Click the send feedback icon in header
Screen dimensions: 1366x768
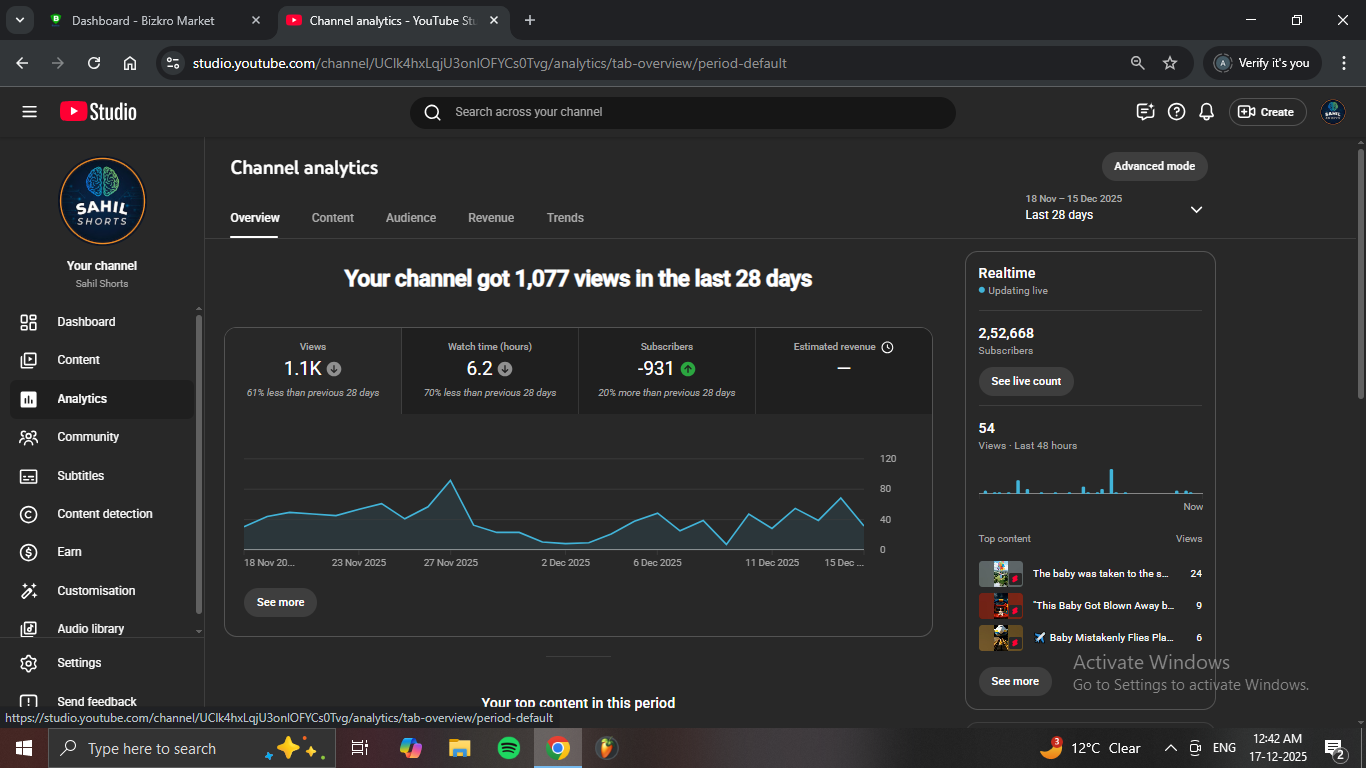pos(1146,112)
